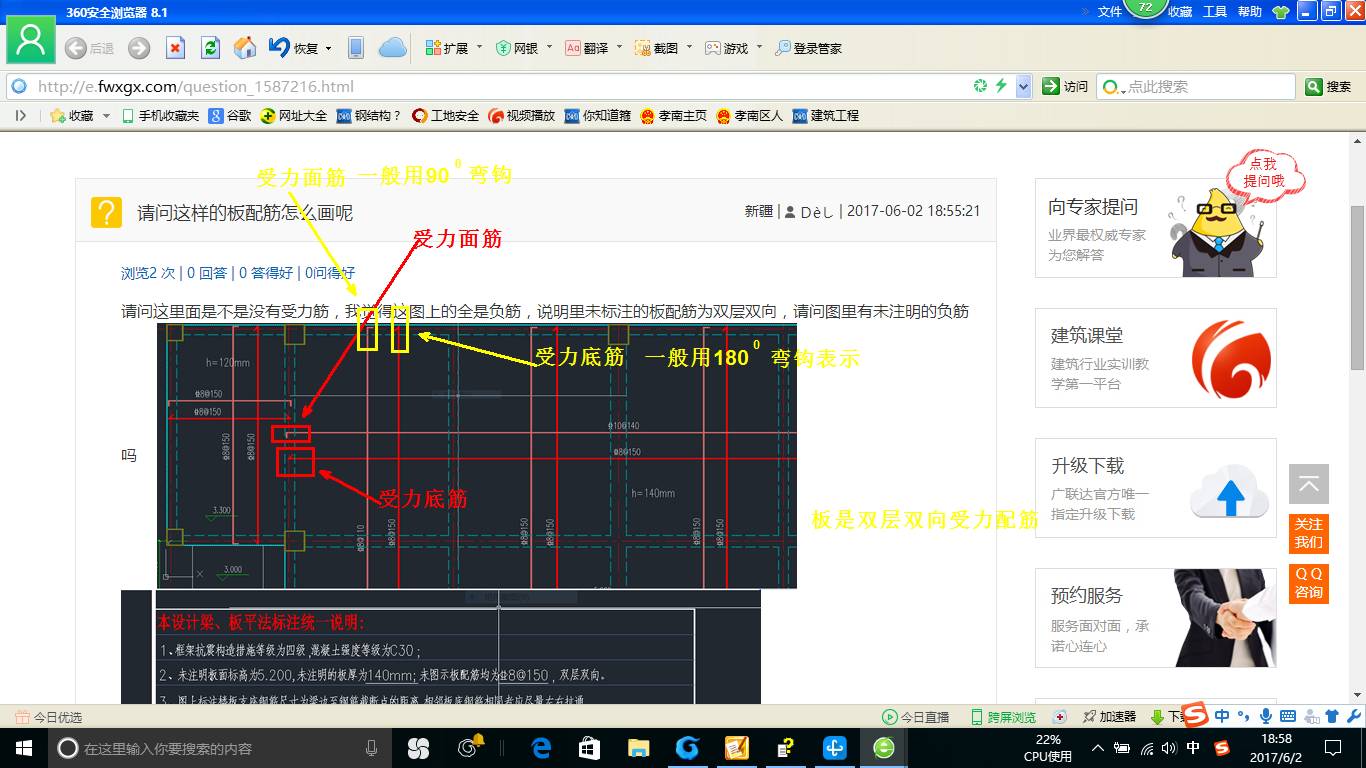This screenshot has width=1366, height=768.
Task: Expand the 网银 dropdown arrow
Action: tap(549, 48)
